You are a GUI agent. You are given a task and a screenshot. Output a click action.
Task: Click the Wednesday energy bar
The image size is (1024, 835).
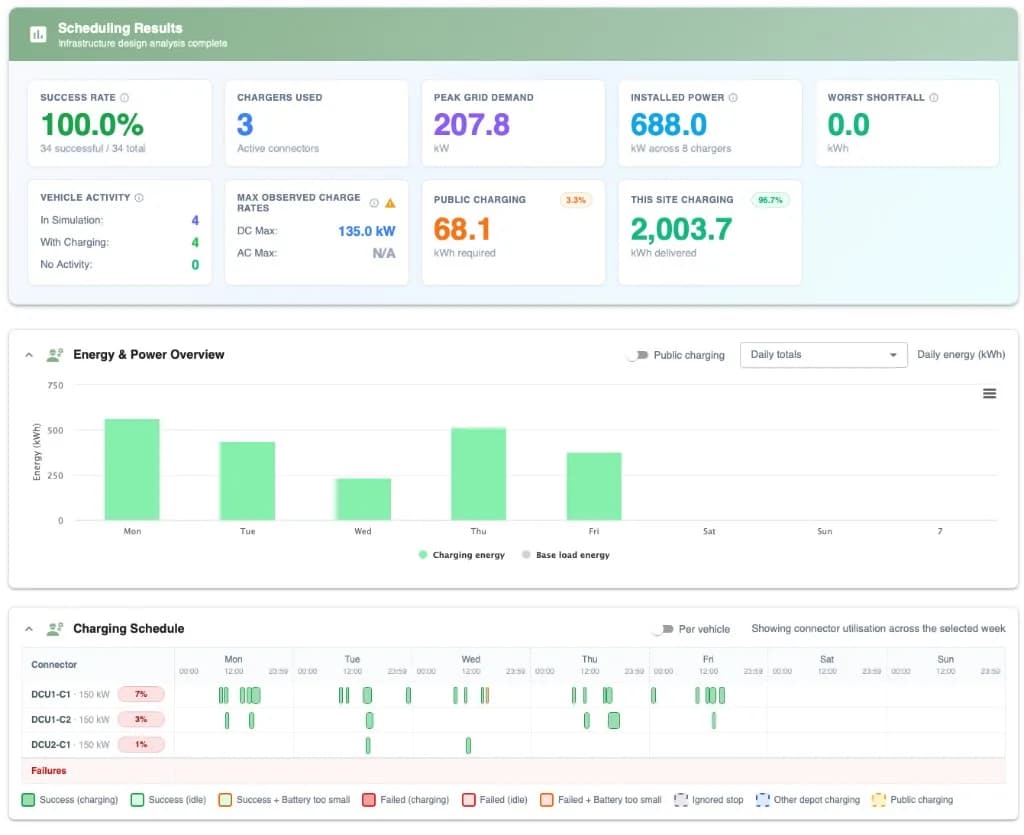[363, 499]
